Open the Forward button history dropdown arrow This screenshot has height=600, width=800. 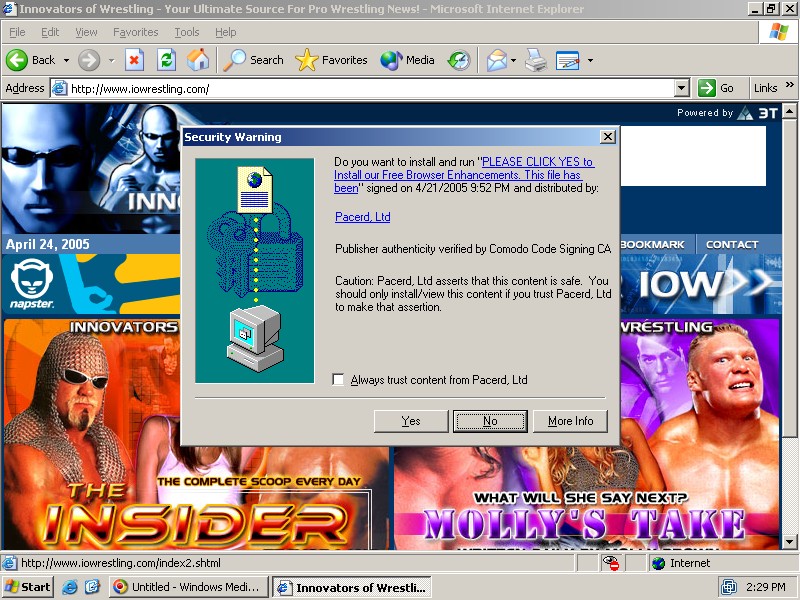(111, 60)
